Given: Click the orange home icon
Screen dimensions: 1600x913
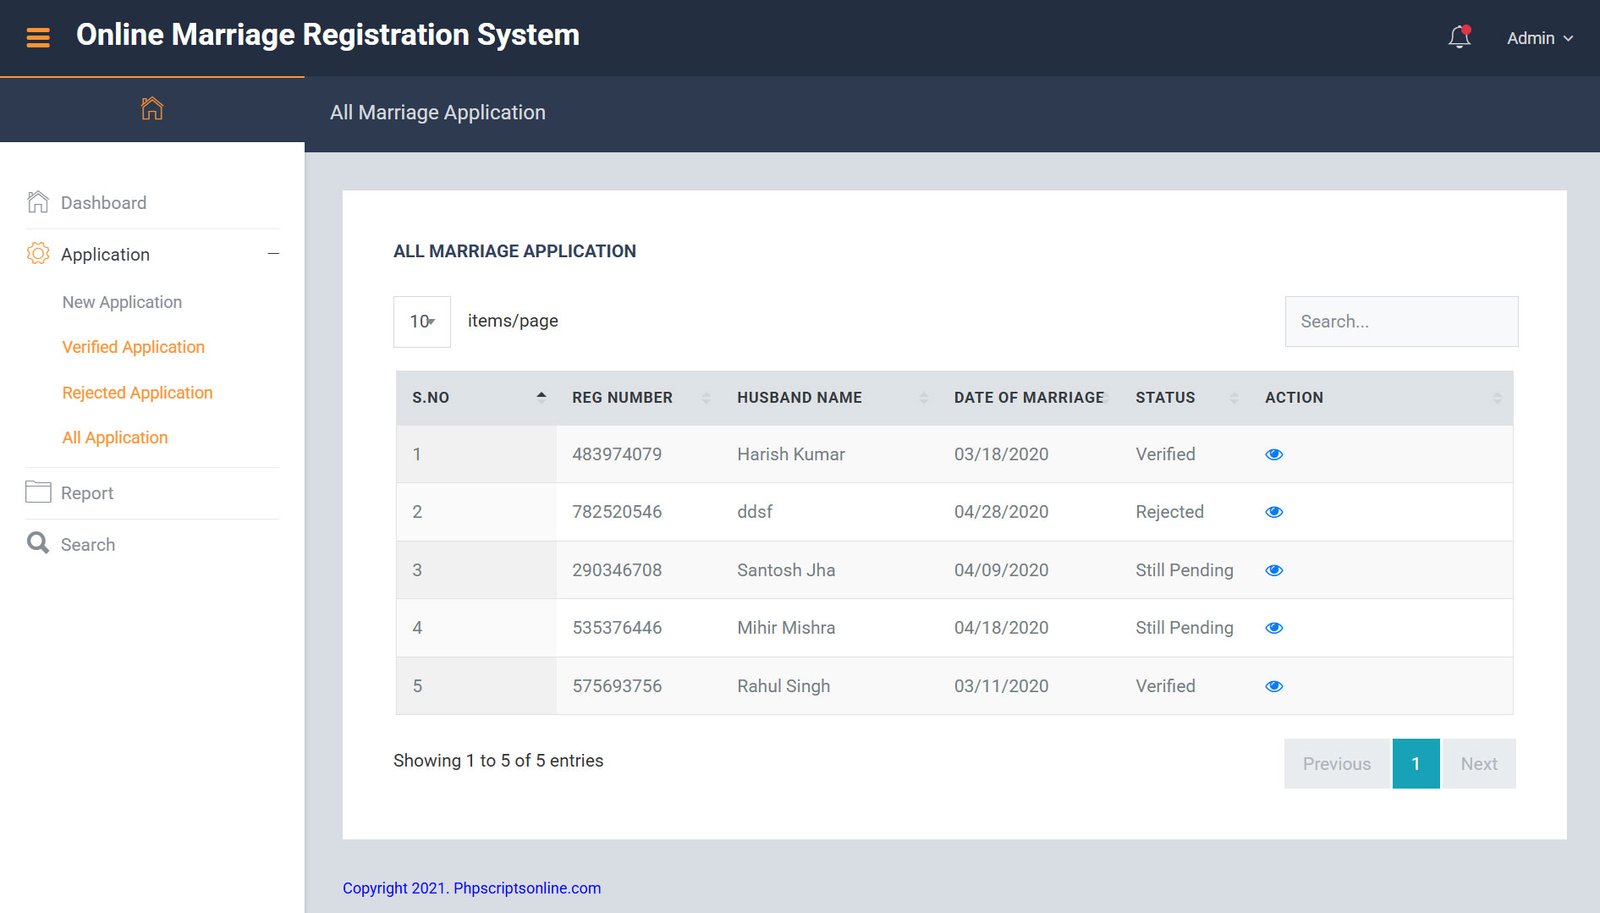Looking at the screenshot, I should click(152, 108).
